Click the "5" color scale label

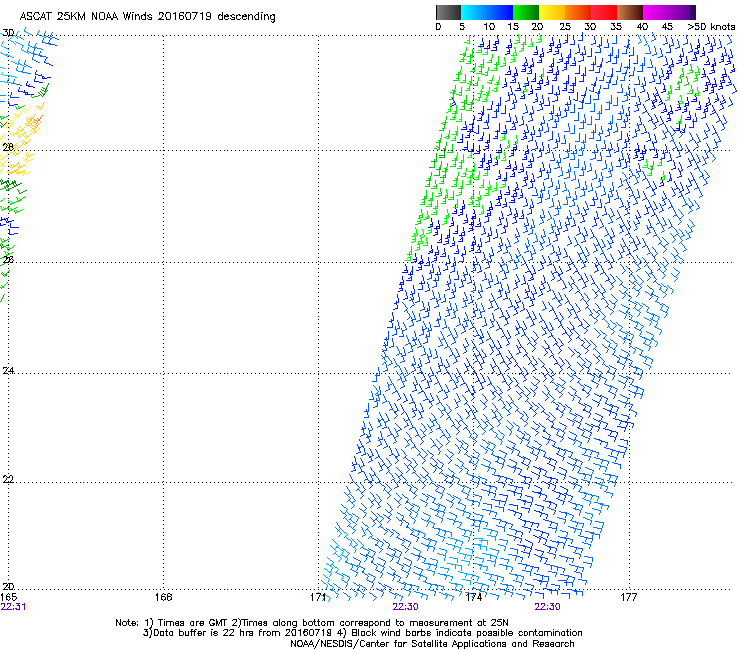tap(462, 27)
